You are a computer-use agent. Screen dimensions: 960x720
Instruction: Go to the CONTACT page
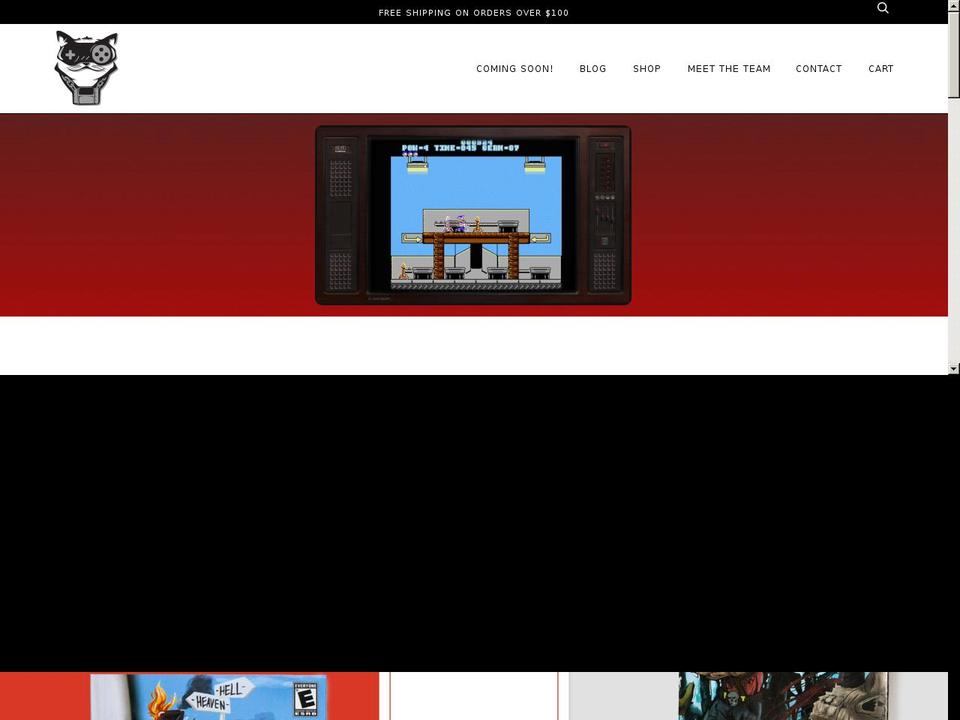coord(819,69)
